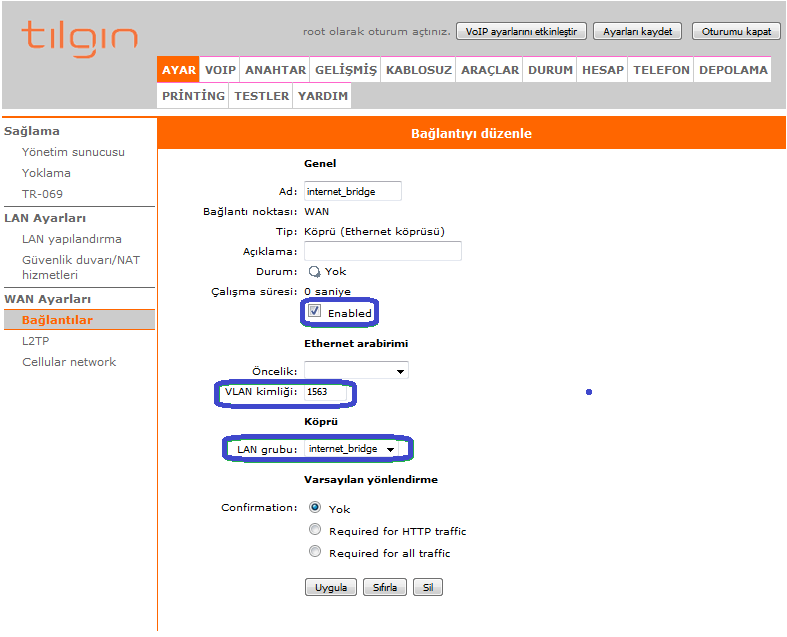Click the Köprü (Ethernet köprüsü) type text
Image resolution: width=787 pixels, height=637 pixels.
coord(374,231)
